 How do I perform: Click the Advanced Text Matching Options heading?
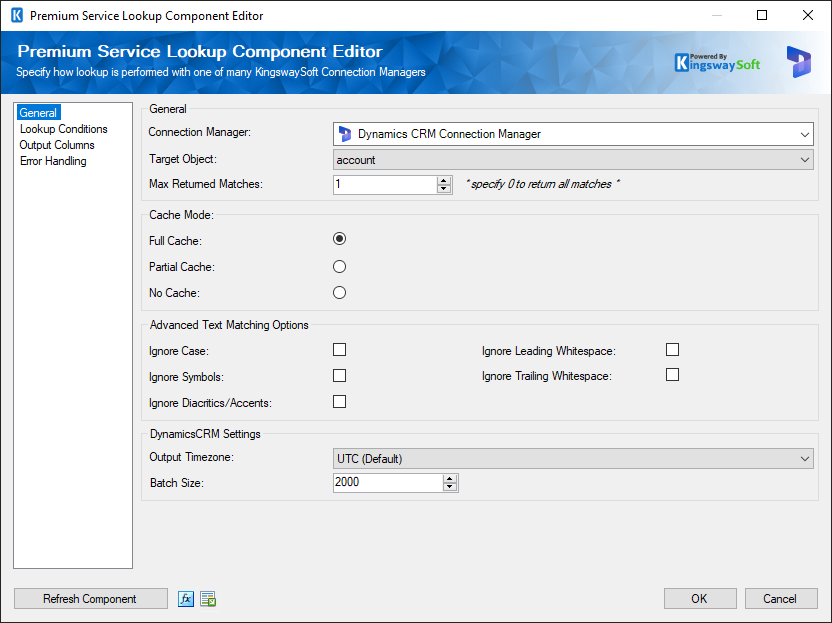coord(229,325)
